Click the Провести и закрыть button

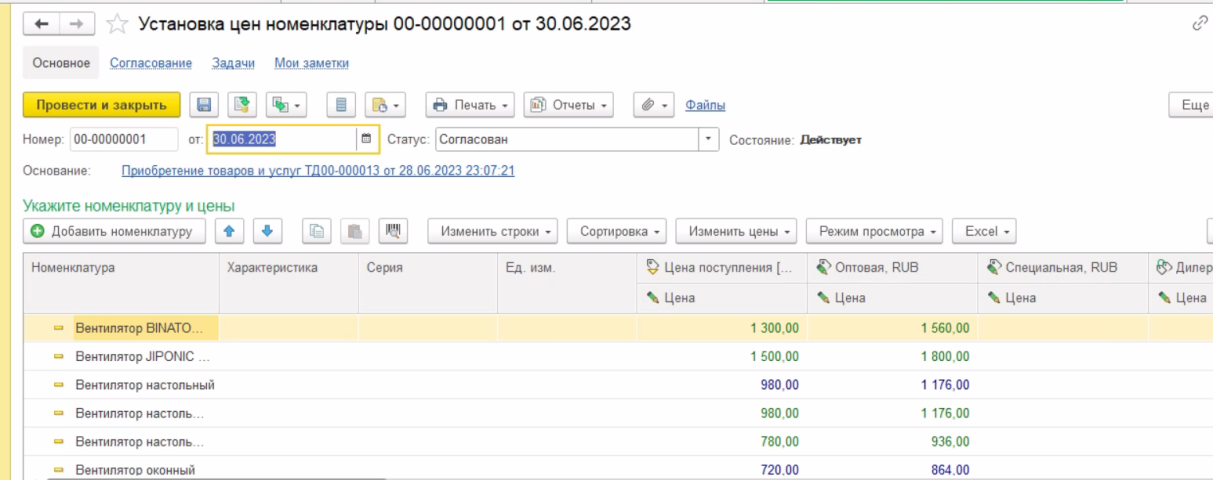(101, 105)
